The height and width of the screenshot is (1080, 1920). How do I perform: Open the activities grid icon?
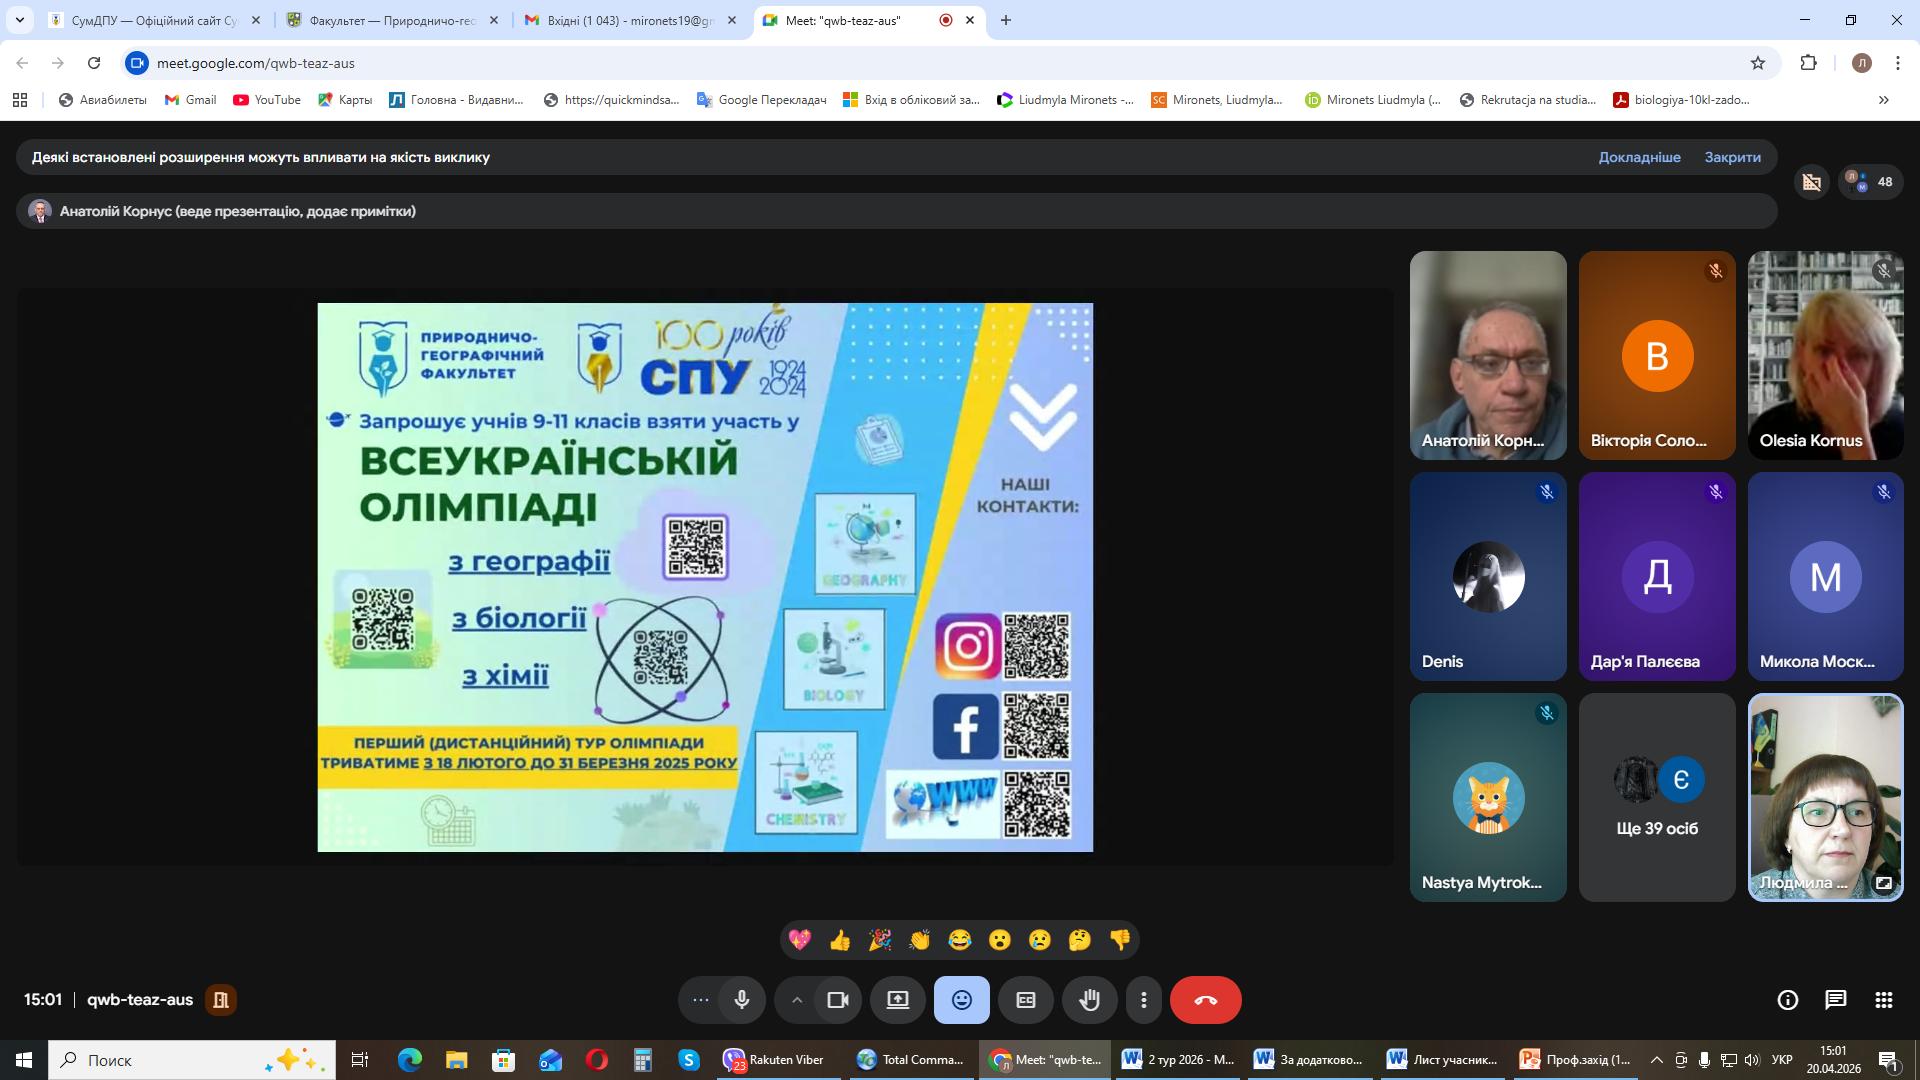pyautogui.click(x=1883, y=1000)
